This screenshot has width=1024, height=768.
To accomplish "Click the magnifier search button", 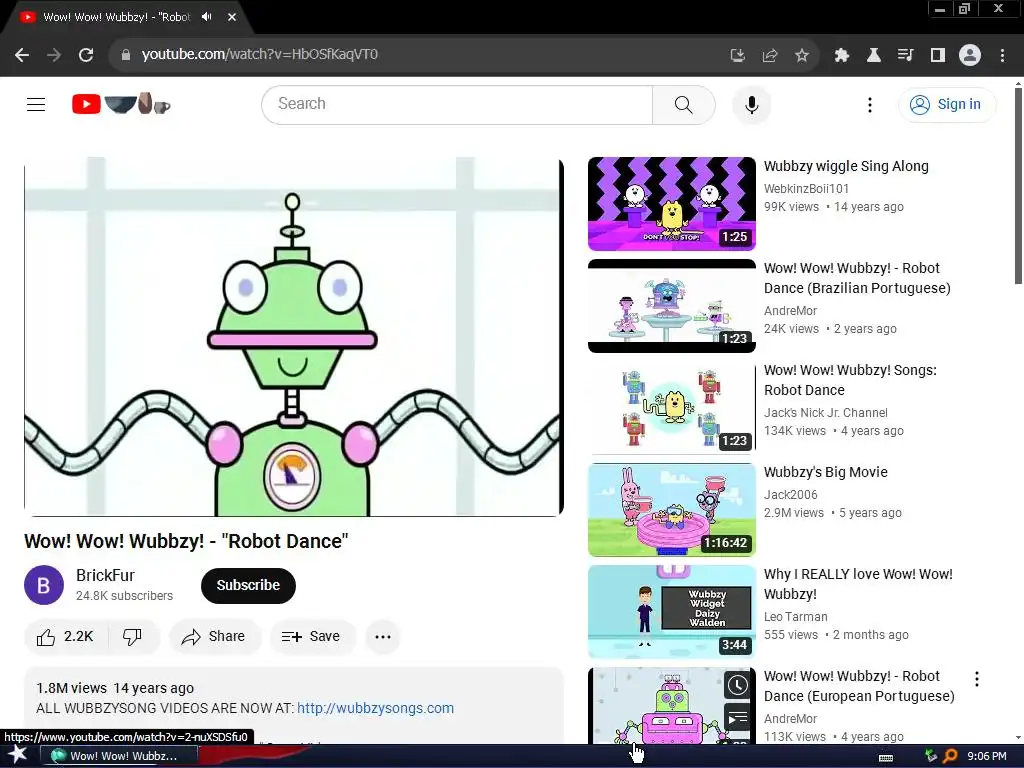I will [684, 104].
